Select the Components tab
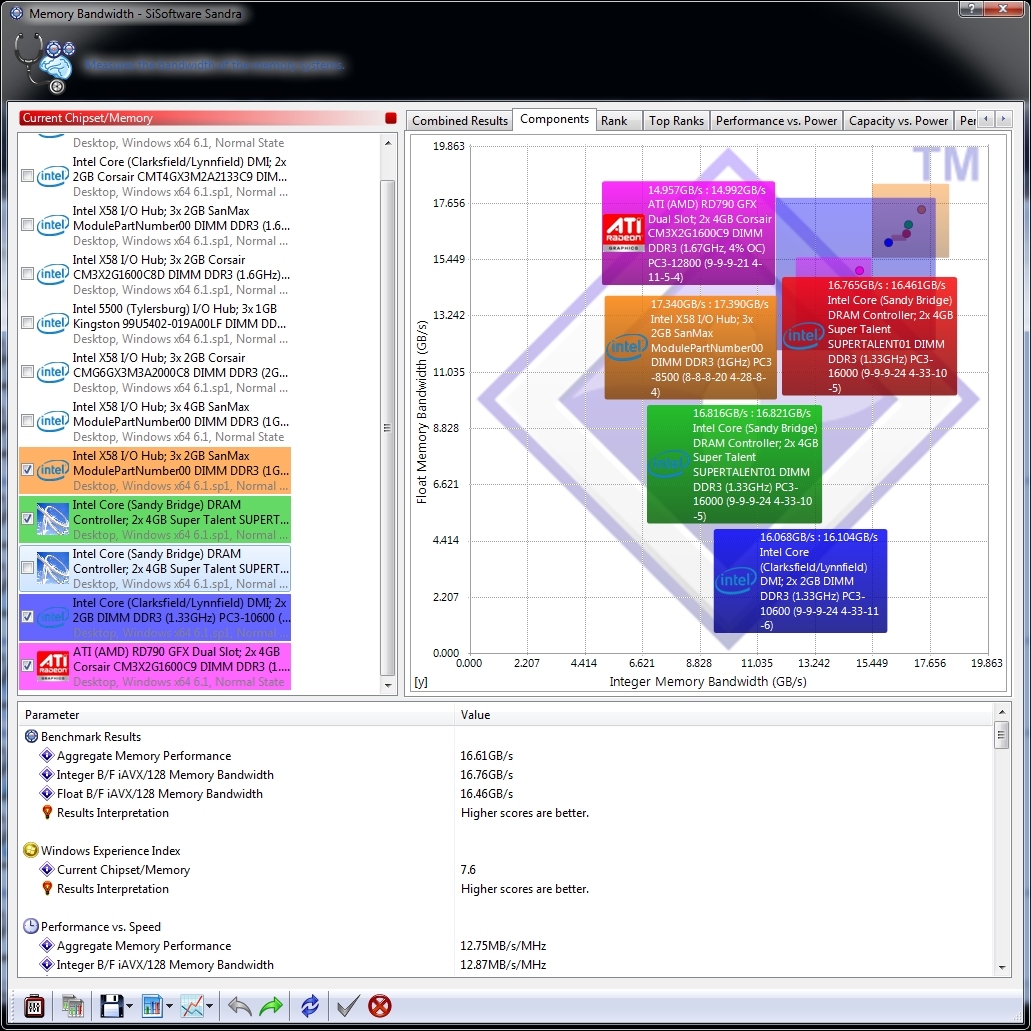The image size is (1031, 1031). pos(554,119)
